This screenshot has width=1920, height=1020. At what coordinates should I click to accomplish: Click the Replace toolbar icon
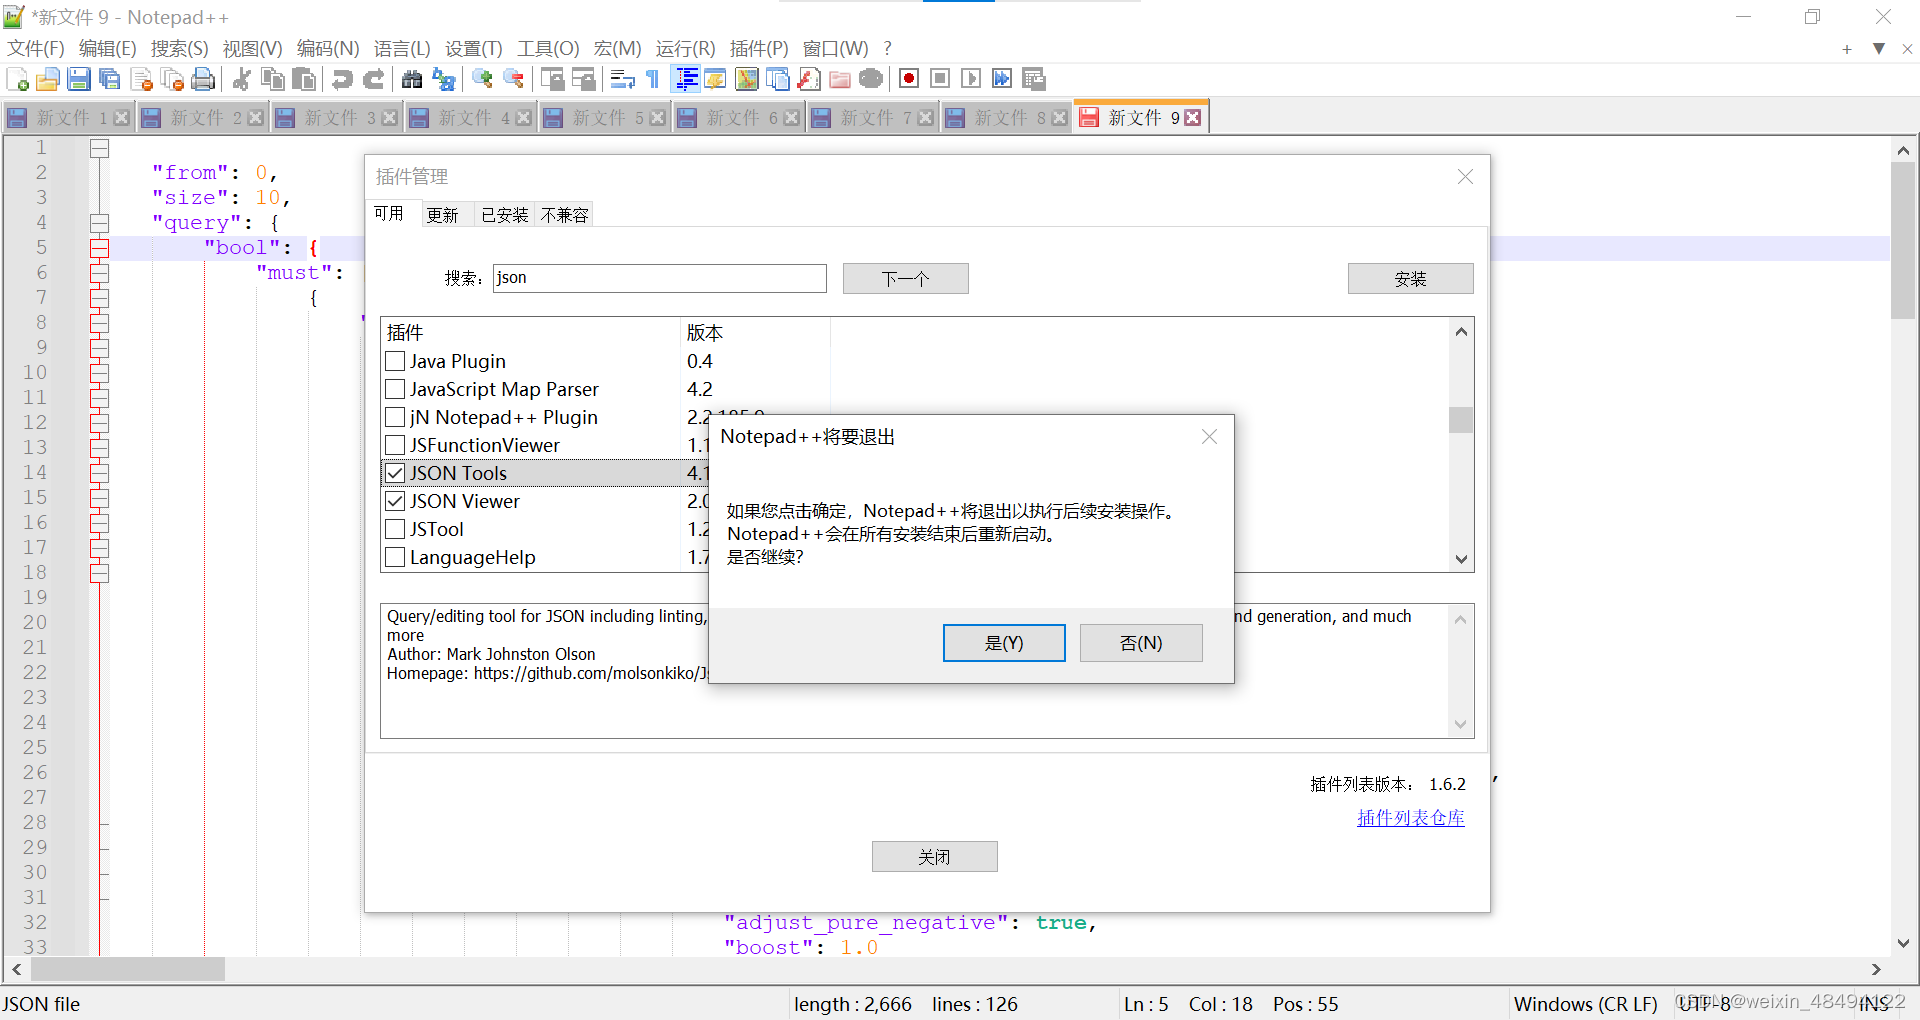[x=443, y=79]
